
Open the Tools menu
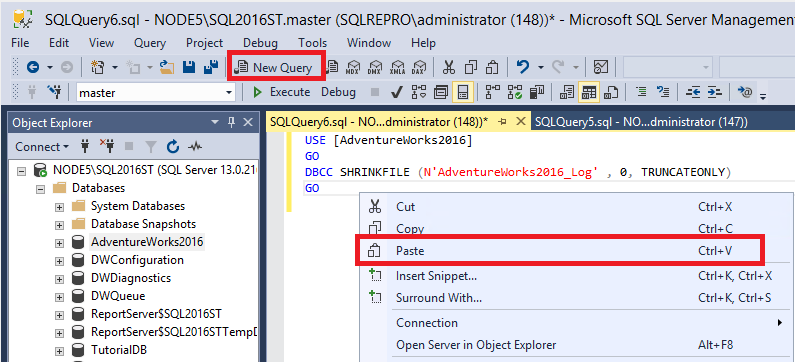point(312,43)
